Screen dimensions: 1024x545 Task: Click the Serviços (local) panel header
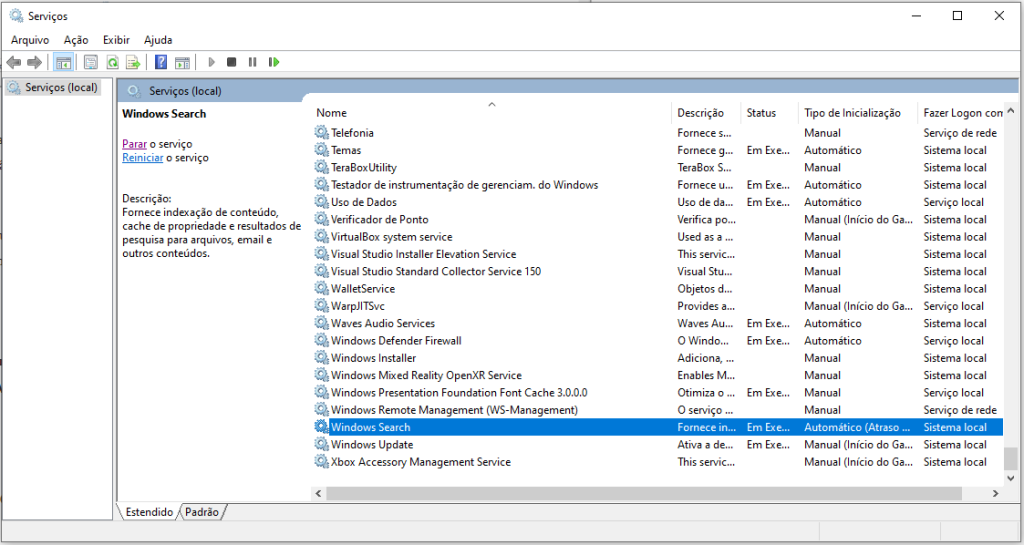(x=185, y=91)
